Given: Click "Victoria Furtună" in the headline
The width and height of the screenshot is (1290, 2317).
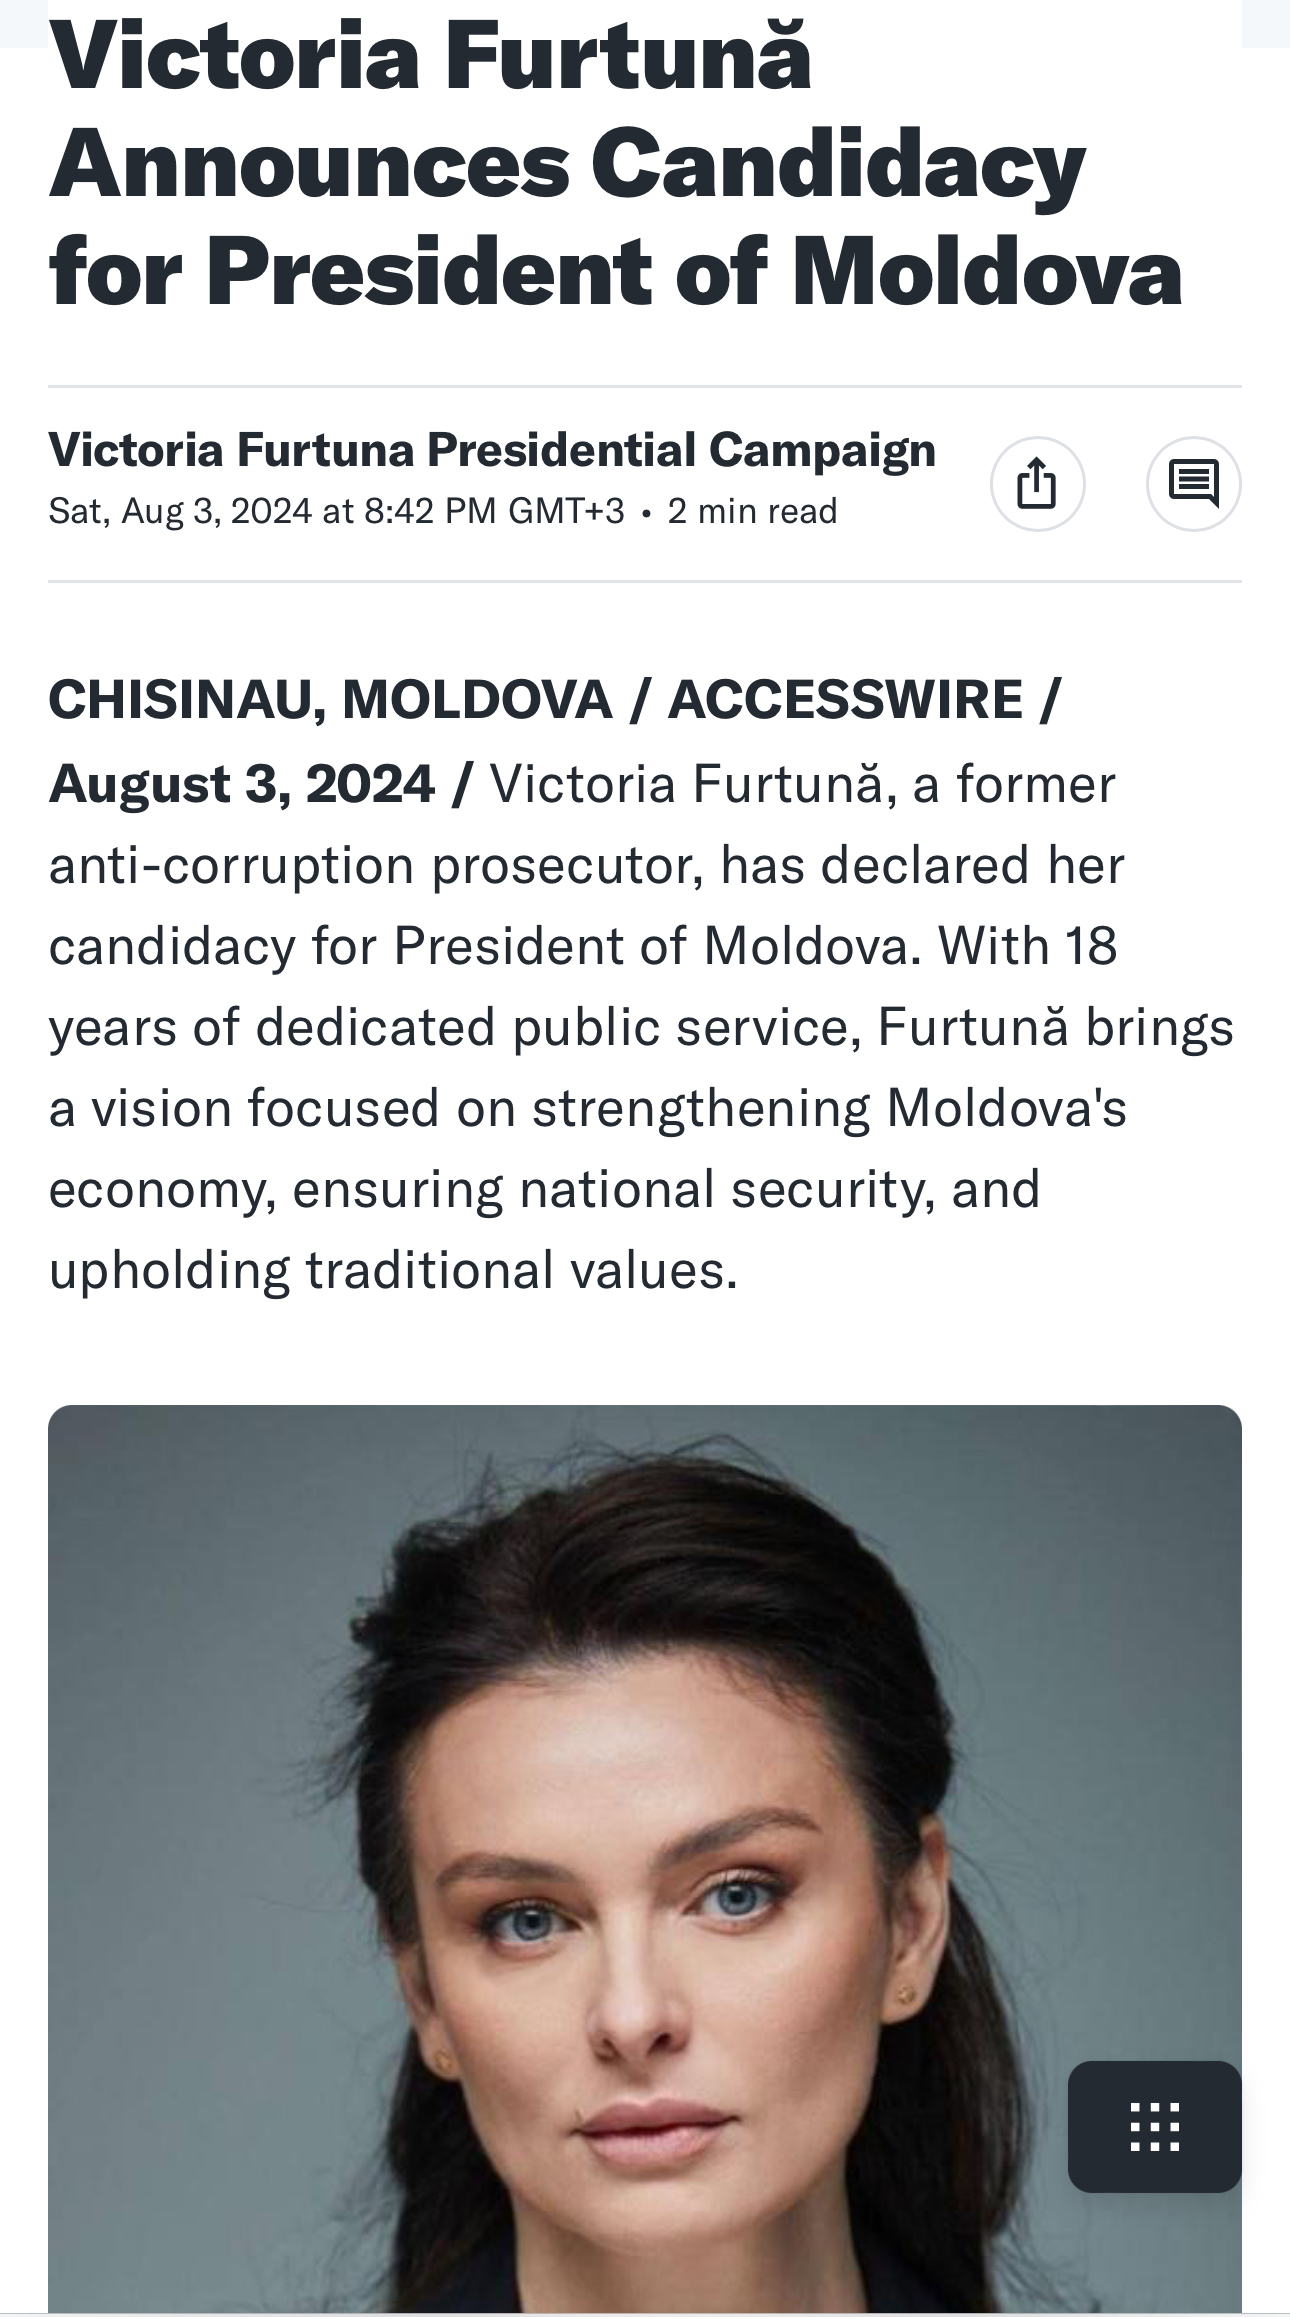Looking at the screenshot, I should click(x=430, y=57).
